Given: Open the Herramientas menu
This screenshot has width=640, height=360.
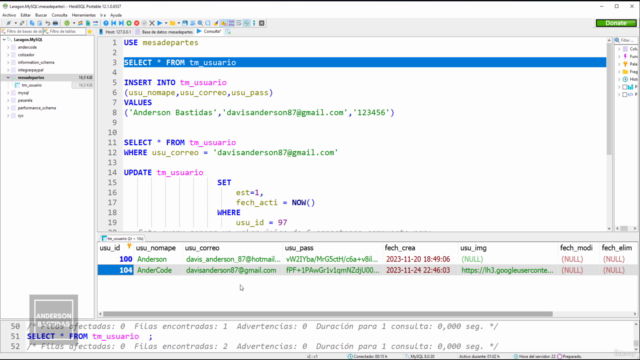Looking at the screenshot, I should click(x=84, y=15).
